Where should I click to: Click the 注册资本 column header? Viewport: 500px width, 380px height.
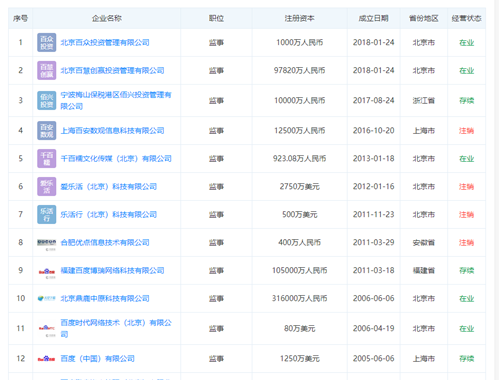[299, 18]
